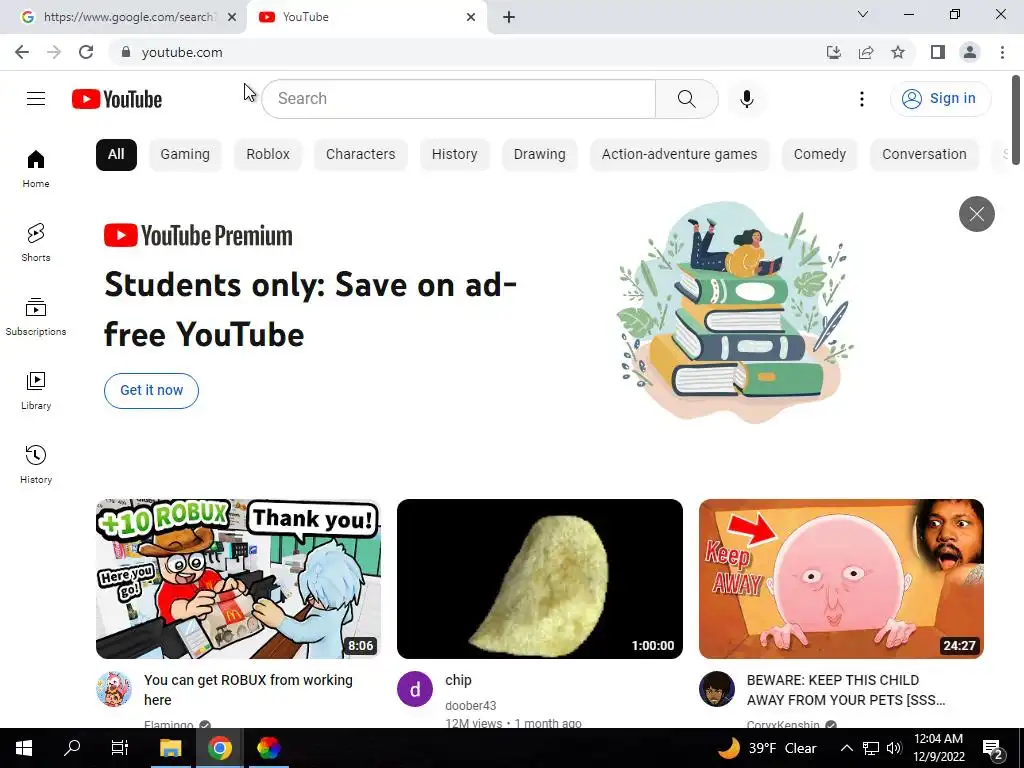This screenshot has width=1024, height=768.
Task: Go to Home in sidebar
Action: 36,168
